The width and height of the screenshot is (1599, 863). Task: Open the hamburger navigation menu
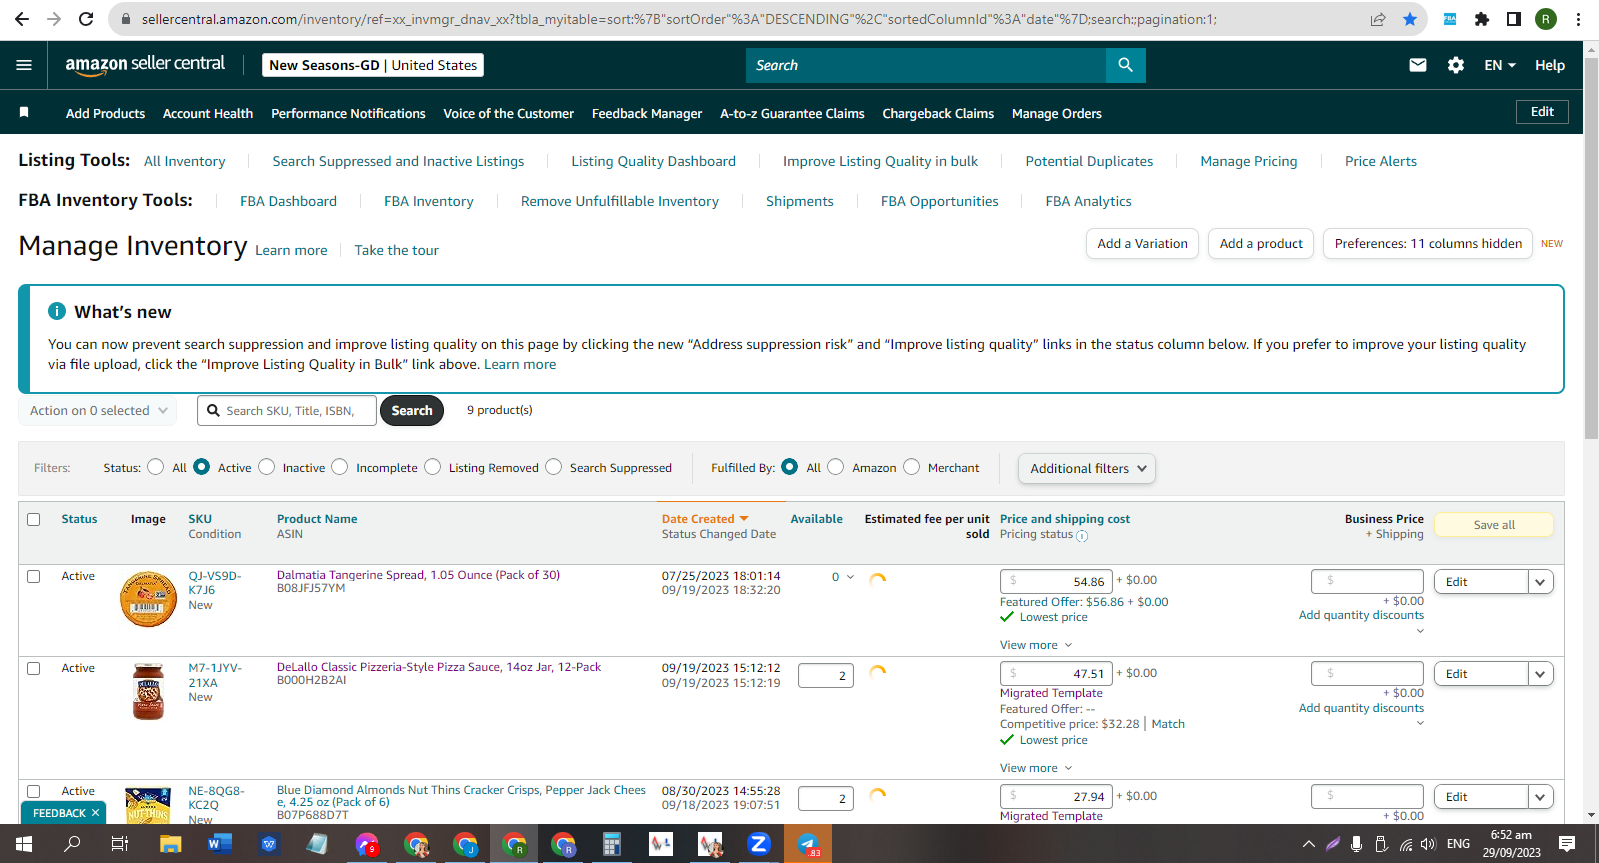24,65
